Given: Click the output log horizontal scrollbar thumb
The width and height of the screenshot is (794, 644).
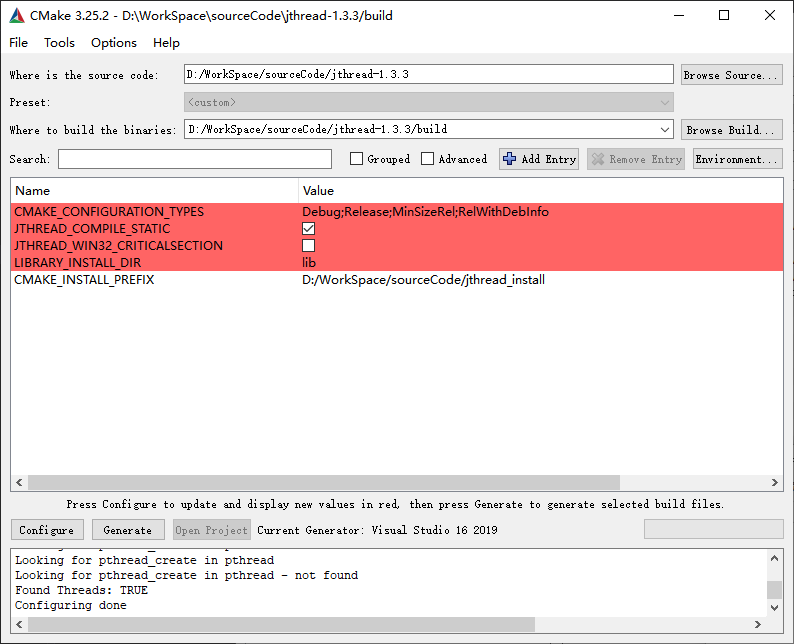Looking at the screenshot, I should tap(282, 624).
